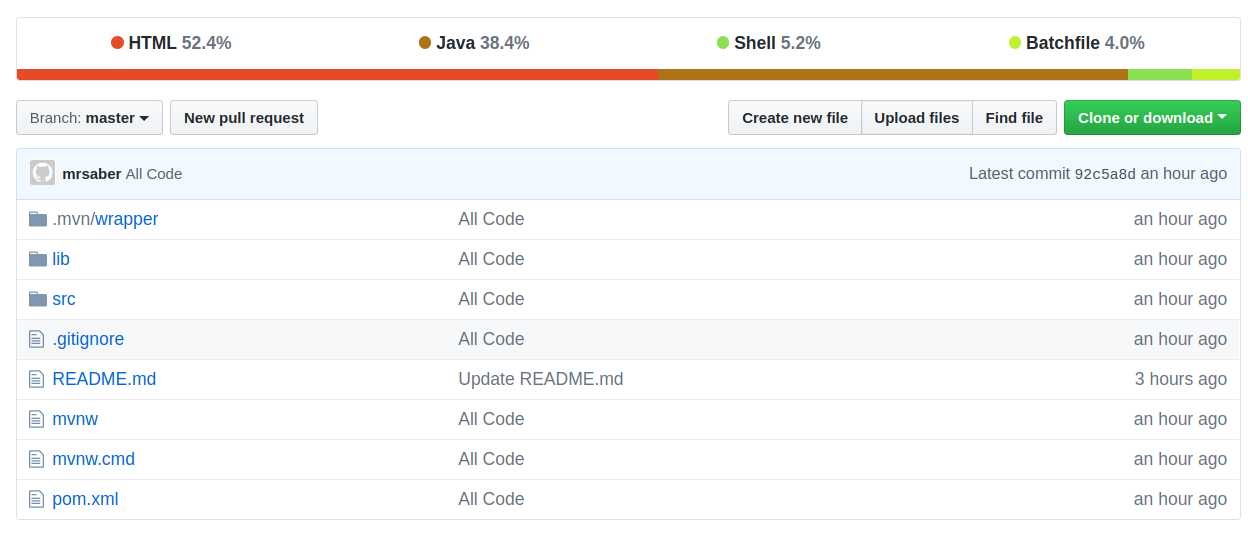The image size is (1248, 533).
Task: Click All Code message on pom.xml row
Action: pos(491,499)
